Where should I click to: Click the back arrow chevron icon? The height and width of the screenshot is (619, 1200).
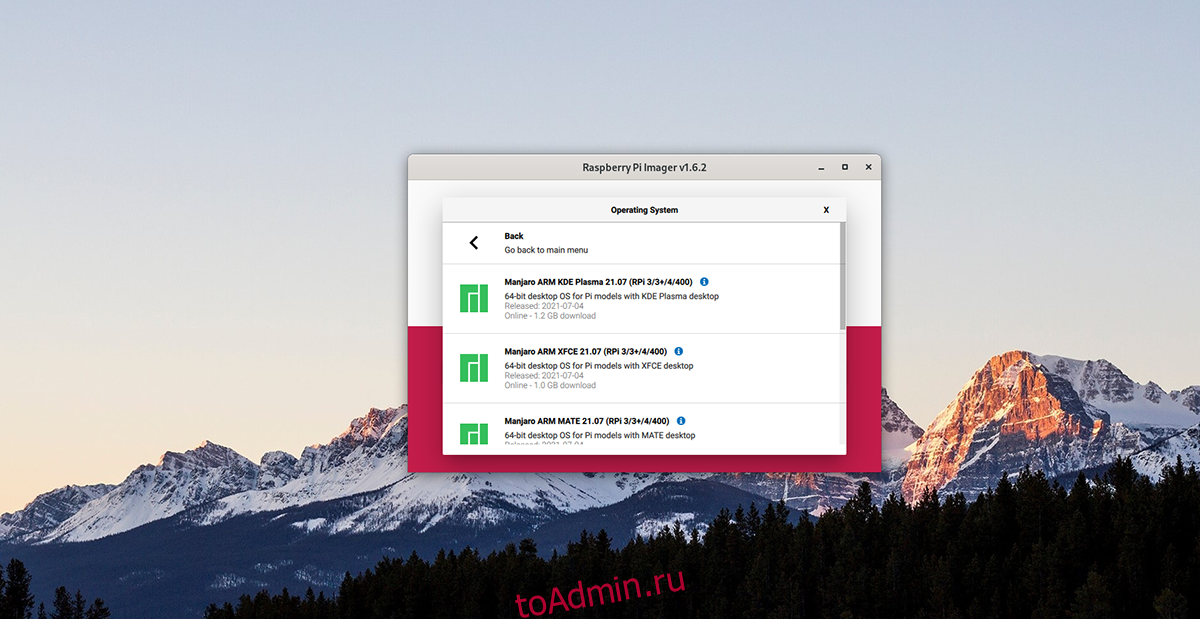474,243
